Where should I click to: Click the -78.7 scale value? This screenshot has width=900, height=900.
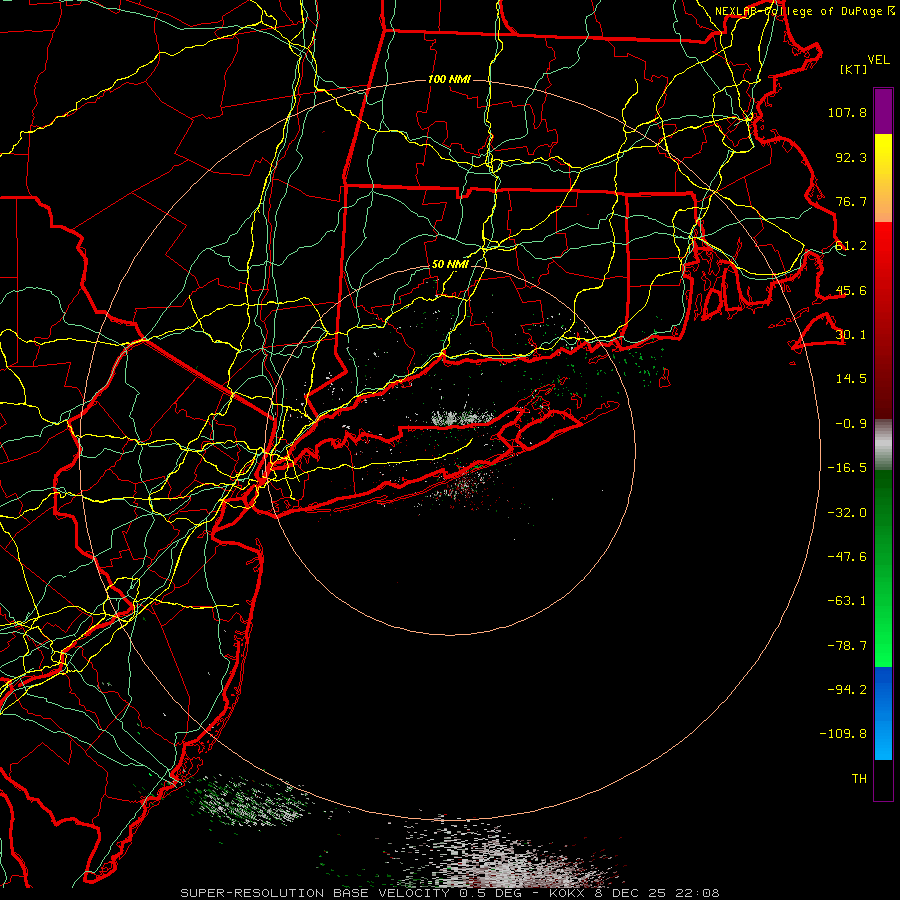pyautogui.click(x=847, y=646)
